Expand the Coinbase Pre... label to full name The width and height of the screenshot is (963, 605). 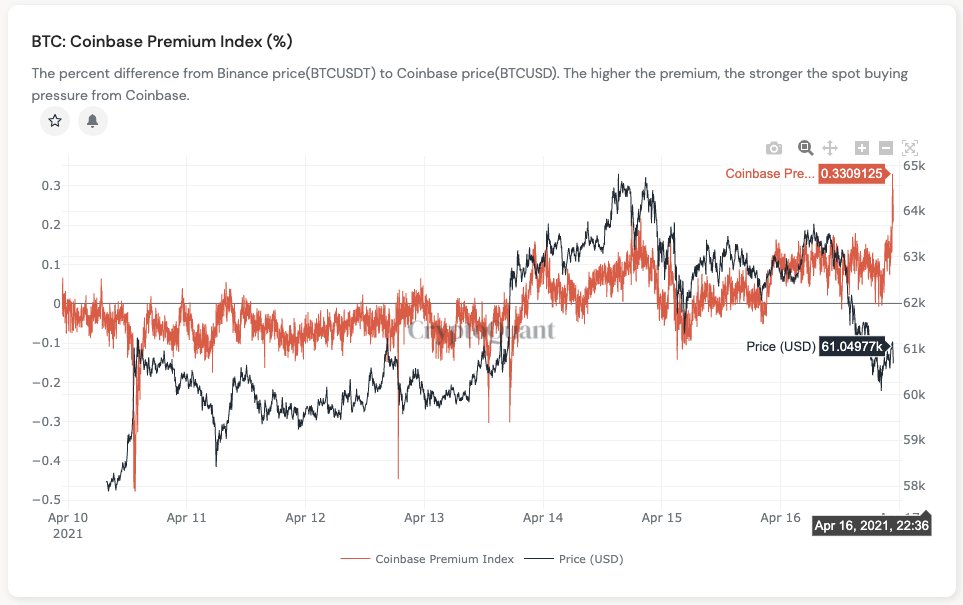point(770,173)
